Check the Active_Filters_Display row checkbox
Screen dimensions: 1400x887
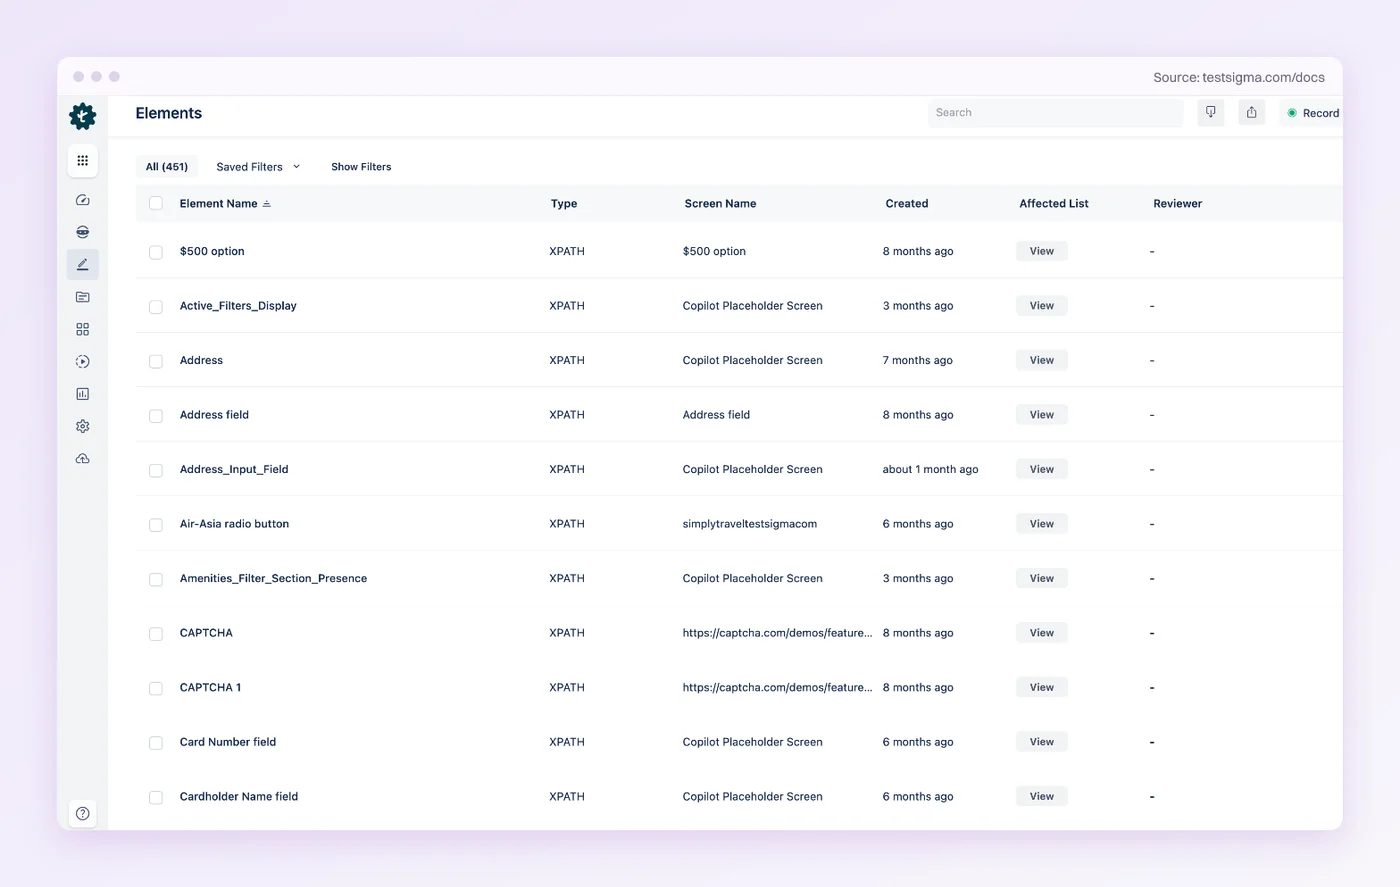click(x=156, y=307)
